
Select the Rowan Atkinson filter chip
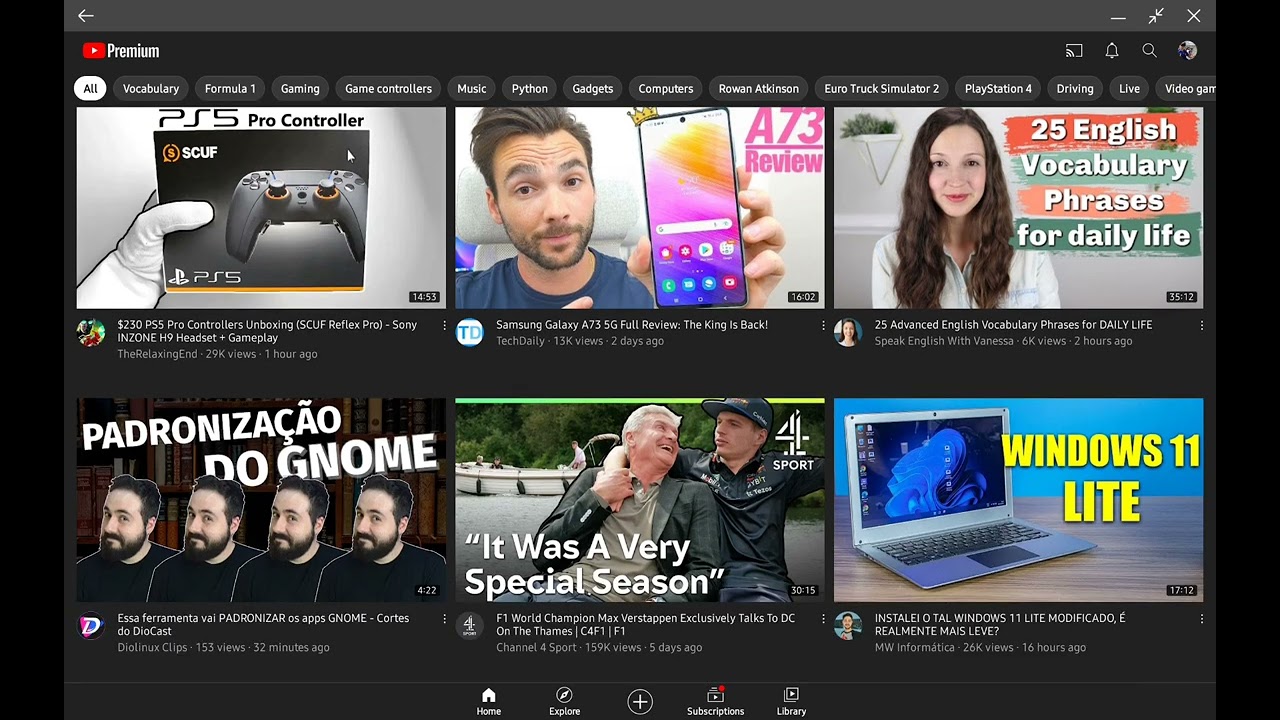[759, 88]
